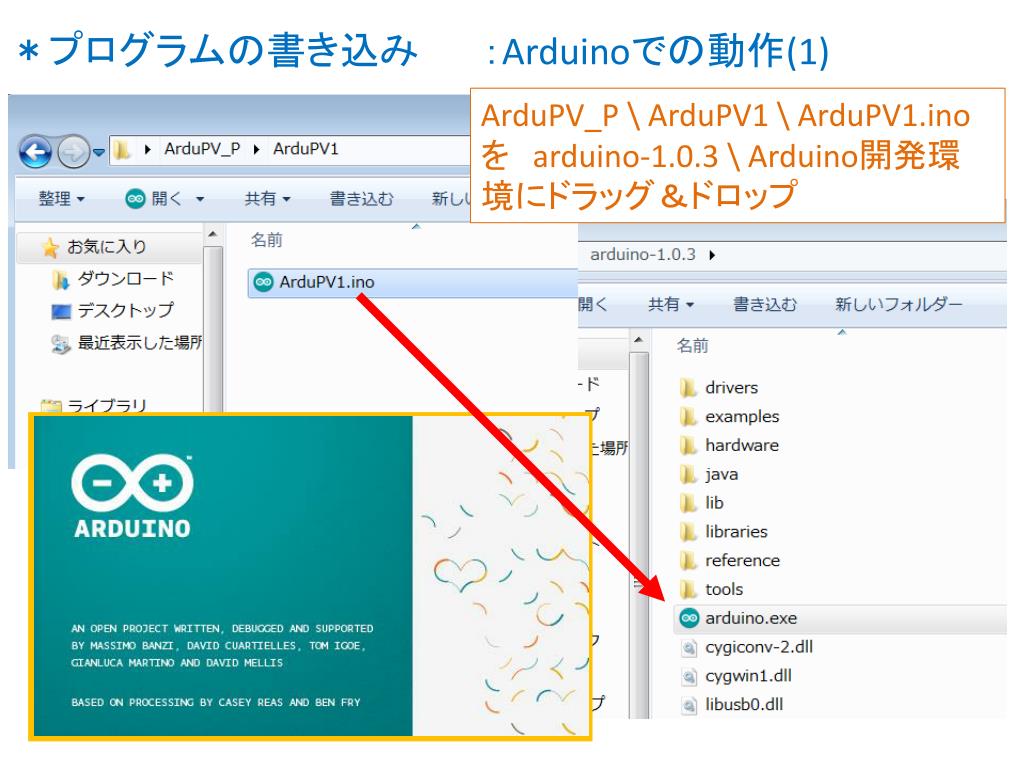Select the lib folder icon

tap(688, 503)
